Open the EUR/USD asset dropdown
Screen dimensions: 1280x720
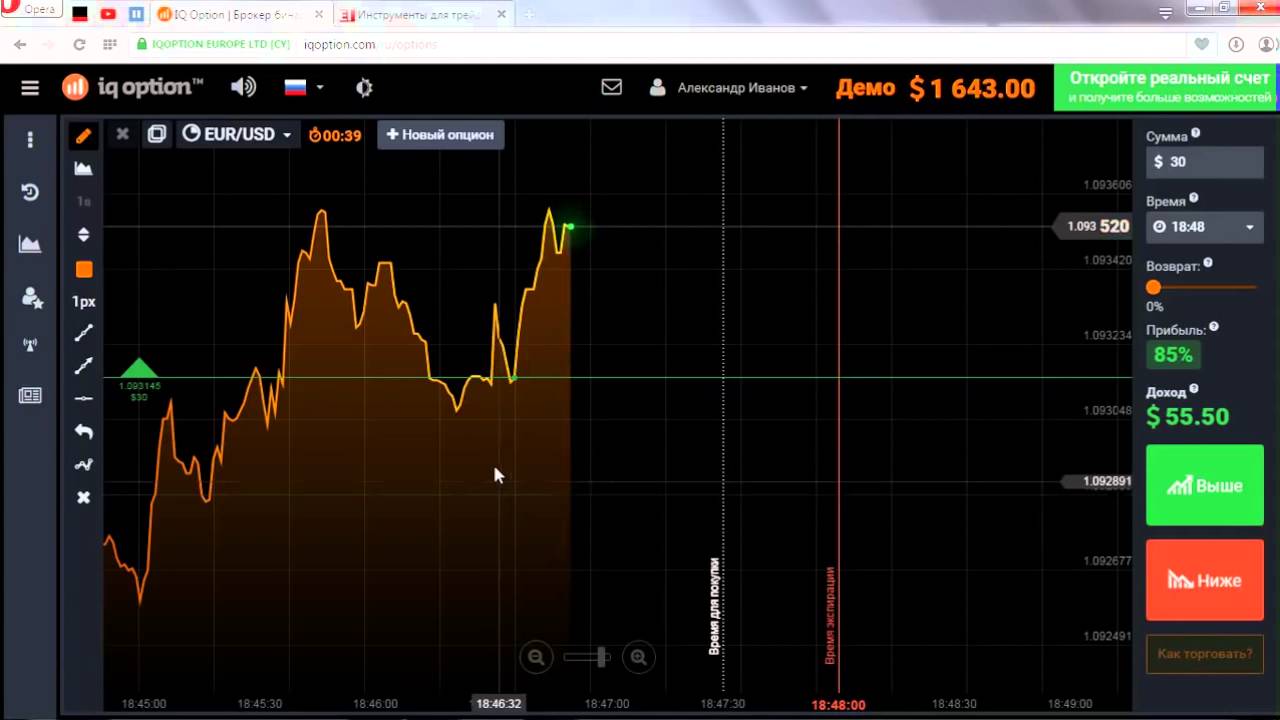[237, 134]
